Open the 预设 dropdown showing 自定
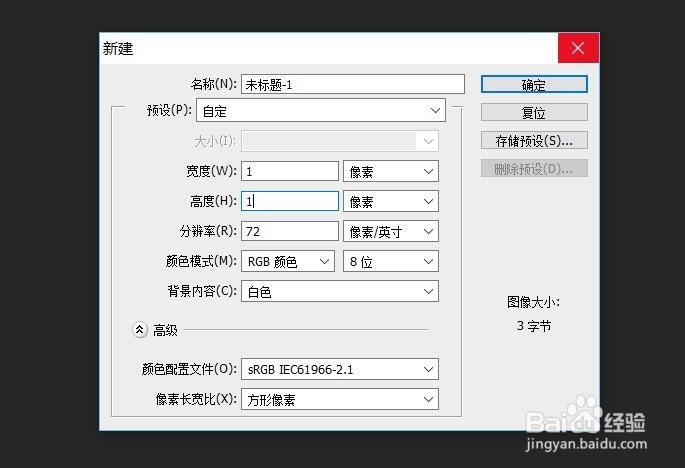This screenshot has width=685, height=468. (x=321, y=110)
